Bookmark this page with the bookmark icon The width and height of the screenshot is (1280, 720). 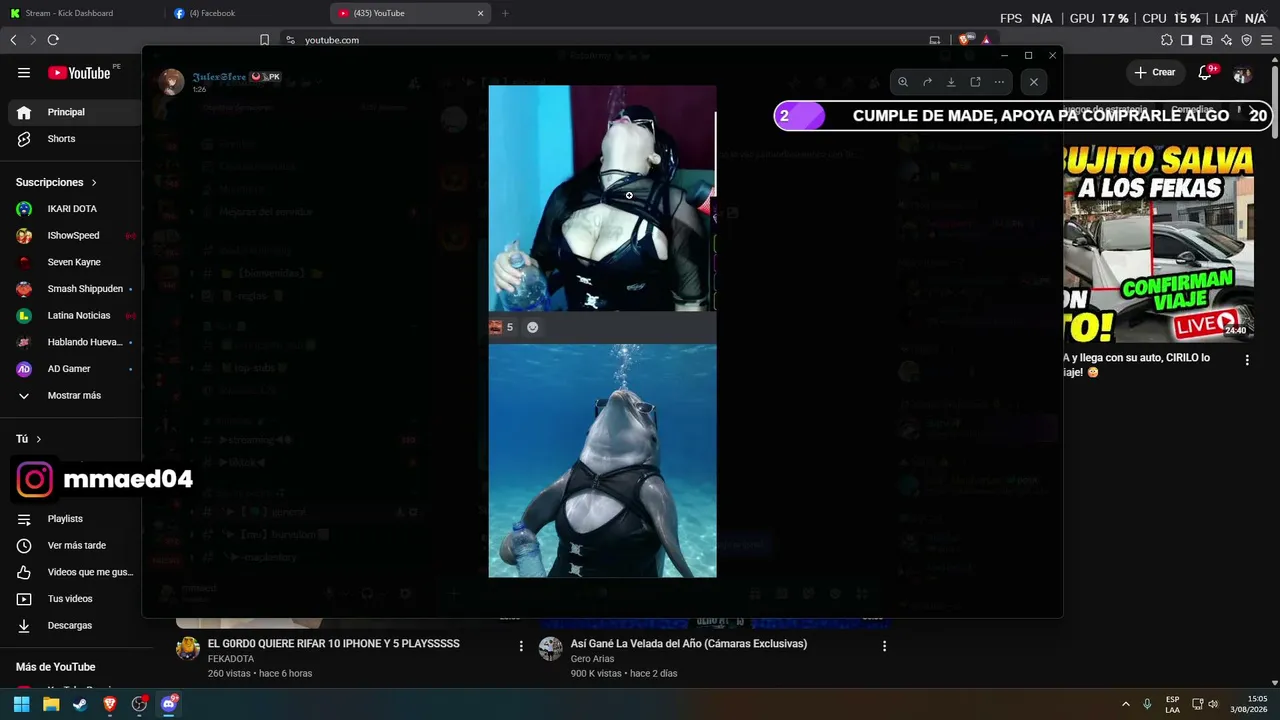point(264,40)
